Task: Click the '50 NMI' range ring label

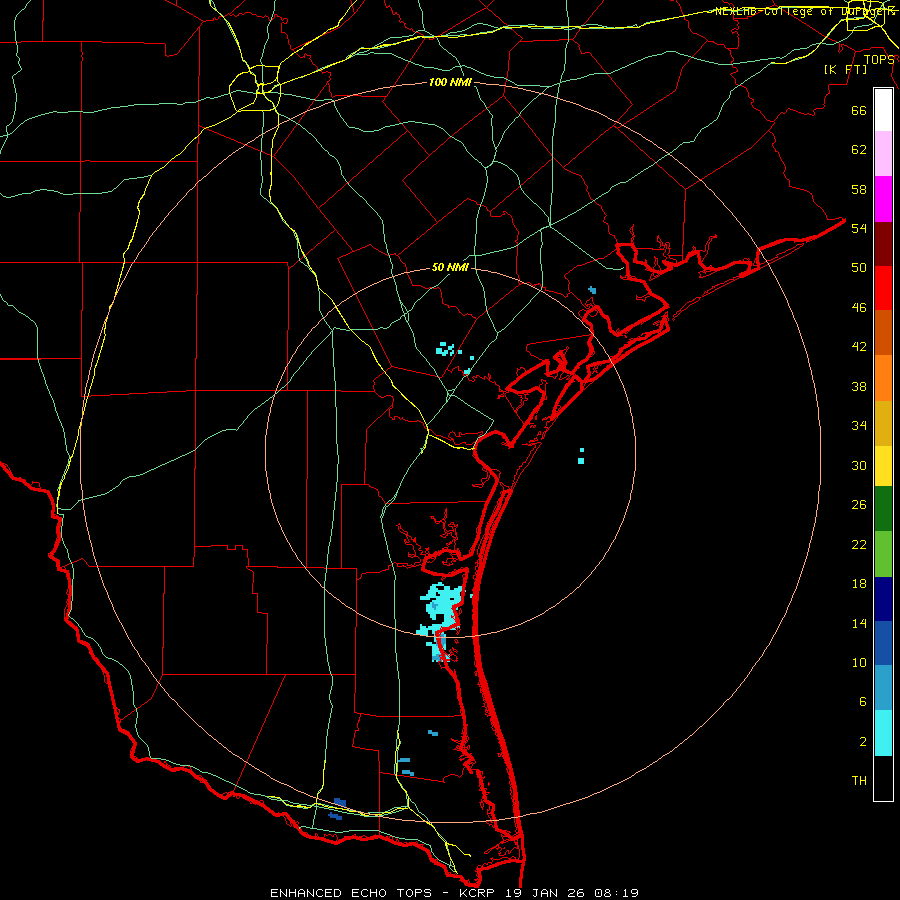Action: click(x=450, y=267)
